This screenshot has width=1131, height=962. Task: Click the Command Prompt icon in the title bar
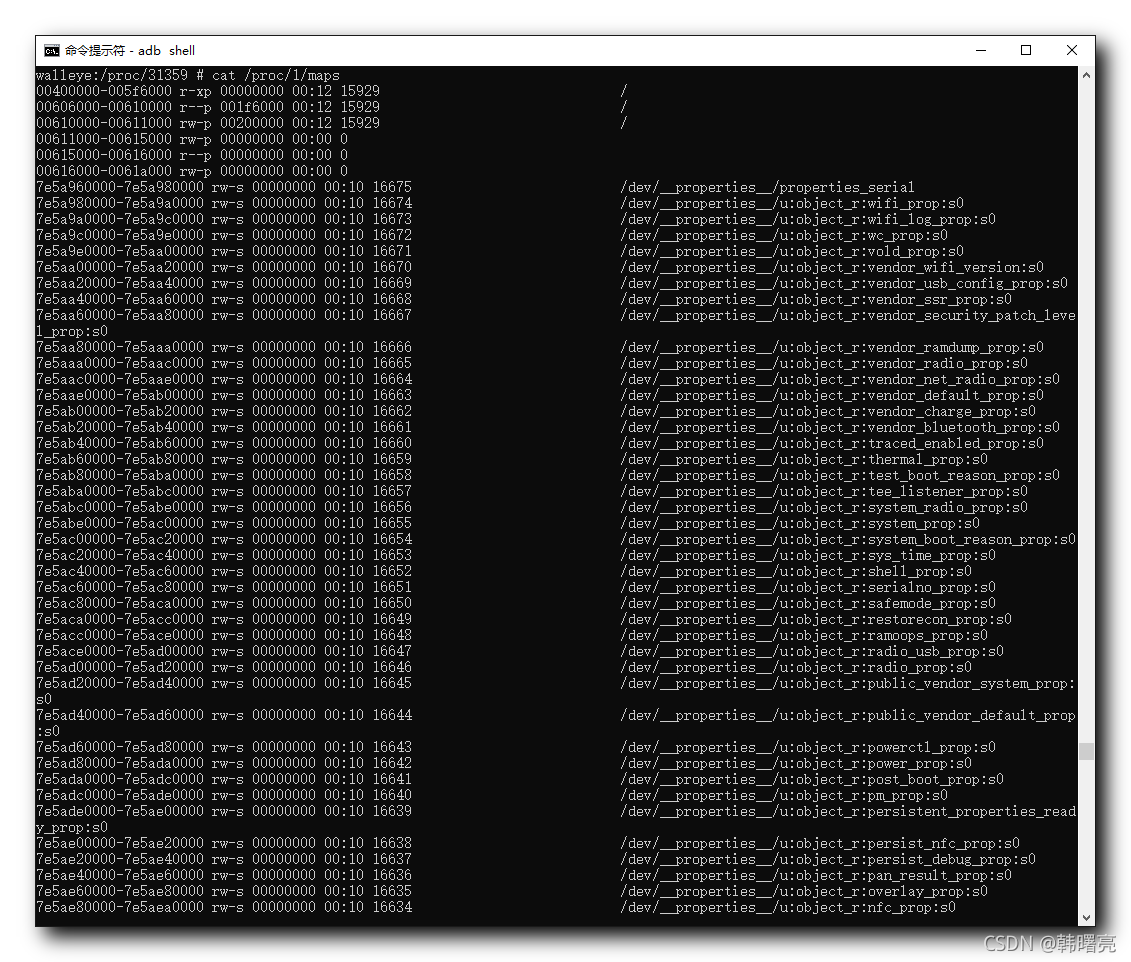(x=51, y=50)
